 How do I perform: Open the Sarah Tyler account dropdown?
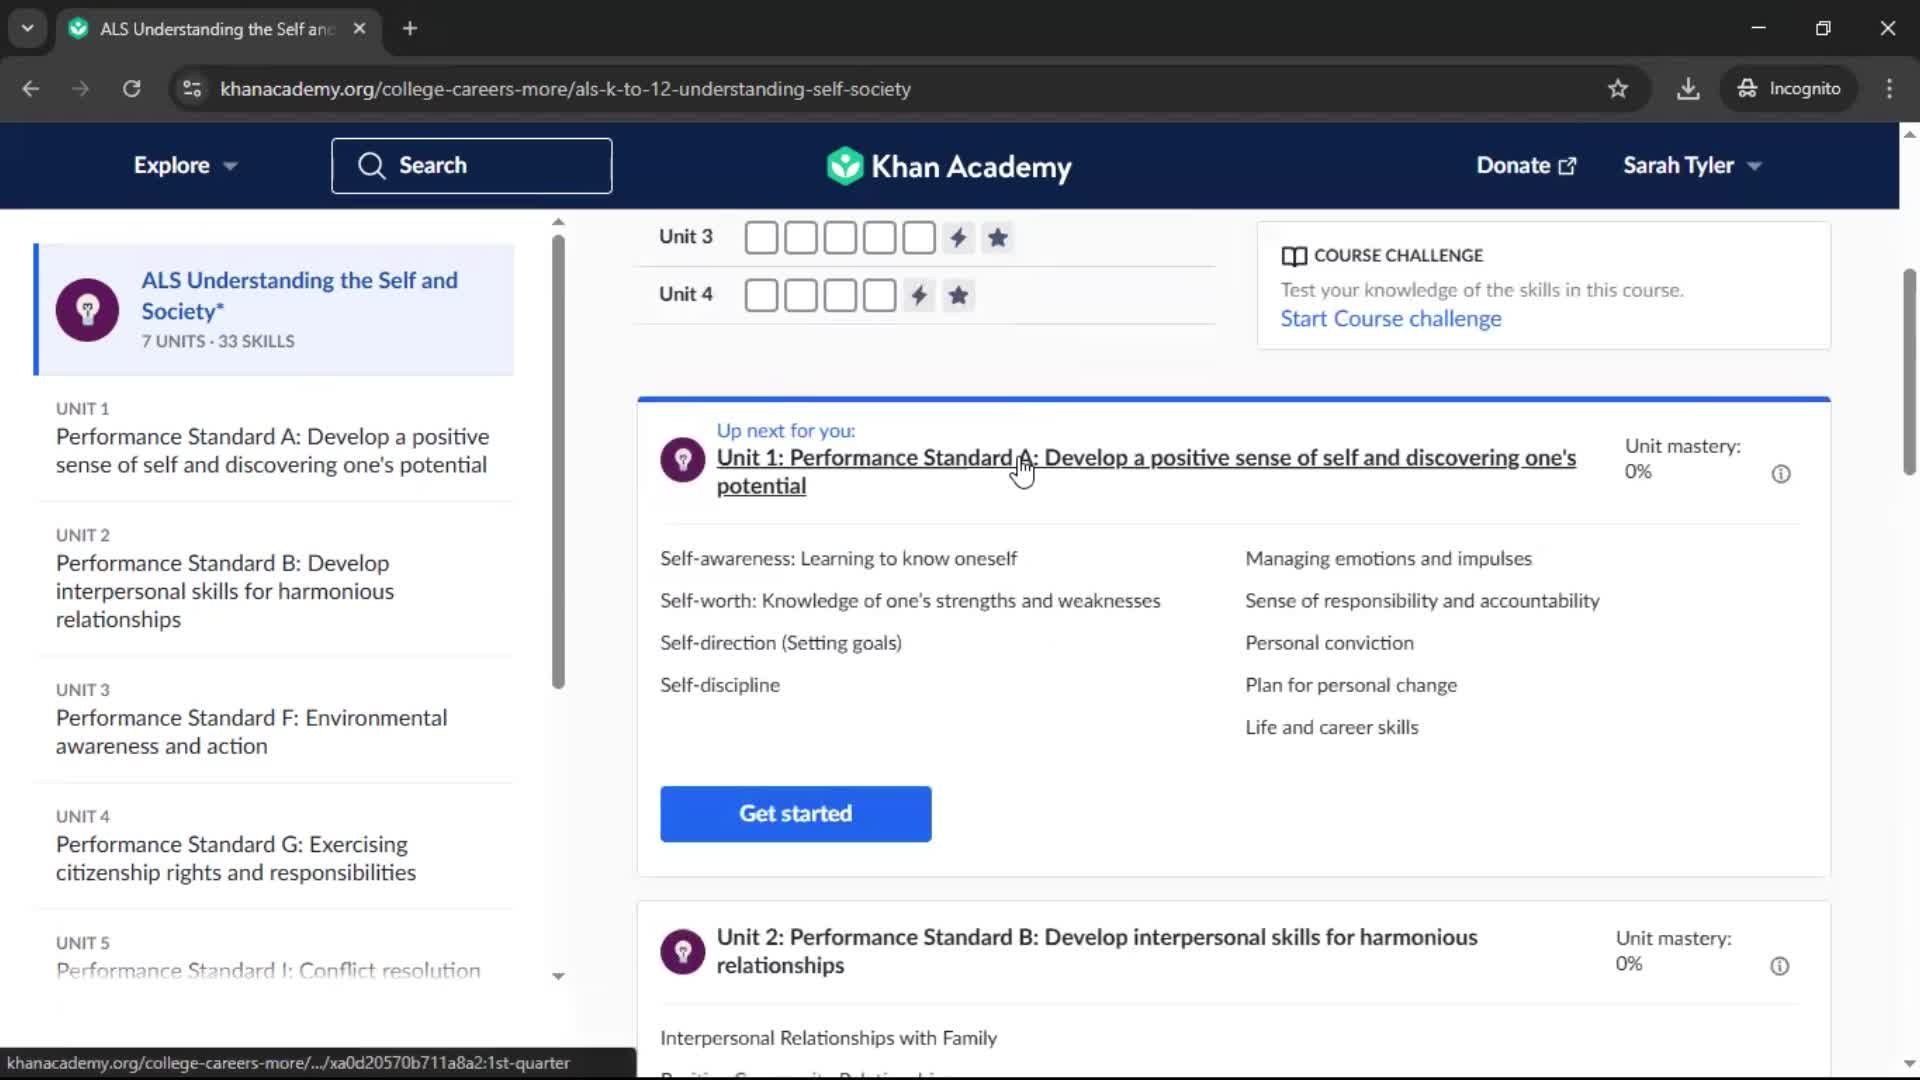(1692, 166)
